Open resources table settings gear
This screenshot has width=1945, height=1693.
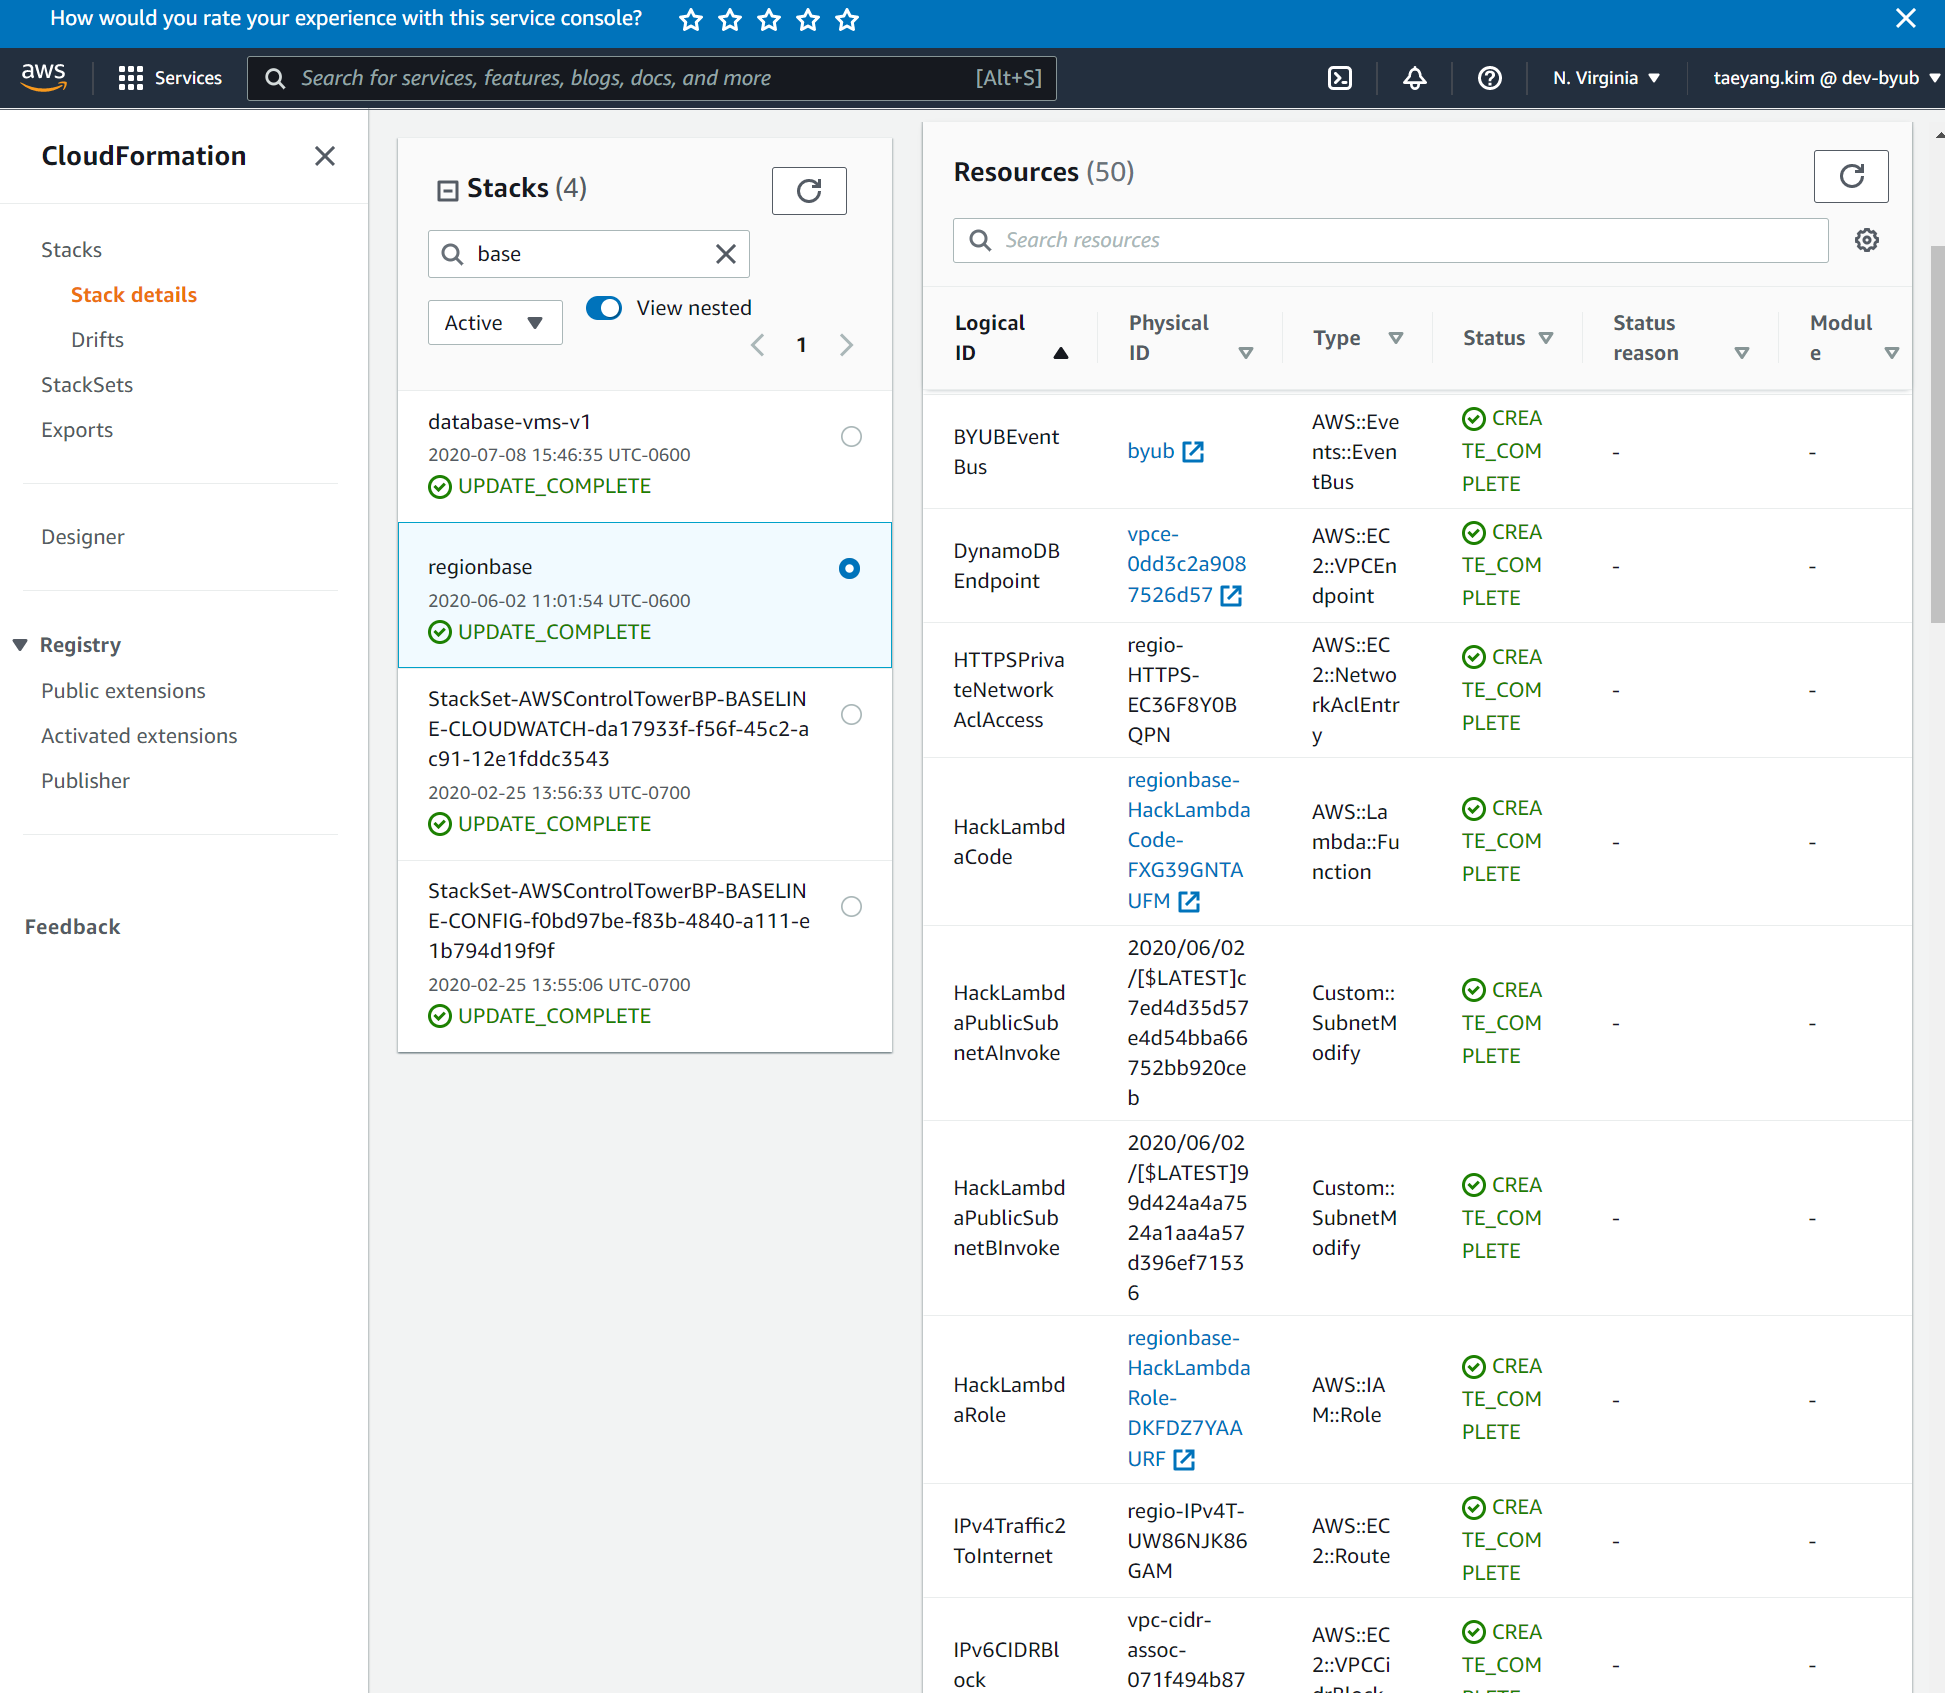1866,240
